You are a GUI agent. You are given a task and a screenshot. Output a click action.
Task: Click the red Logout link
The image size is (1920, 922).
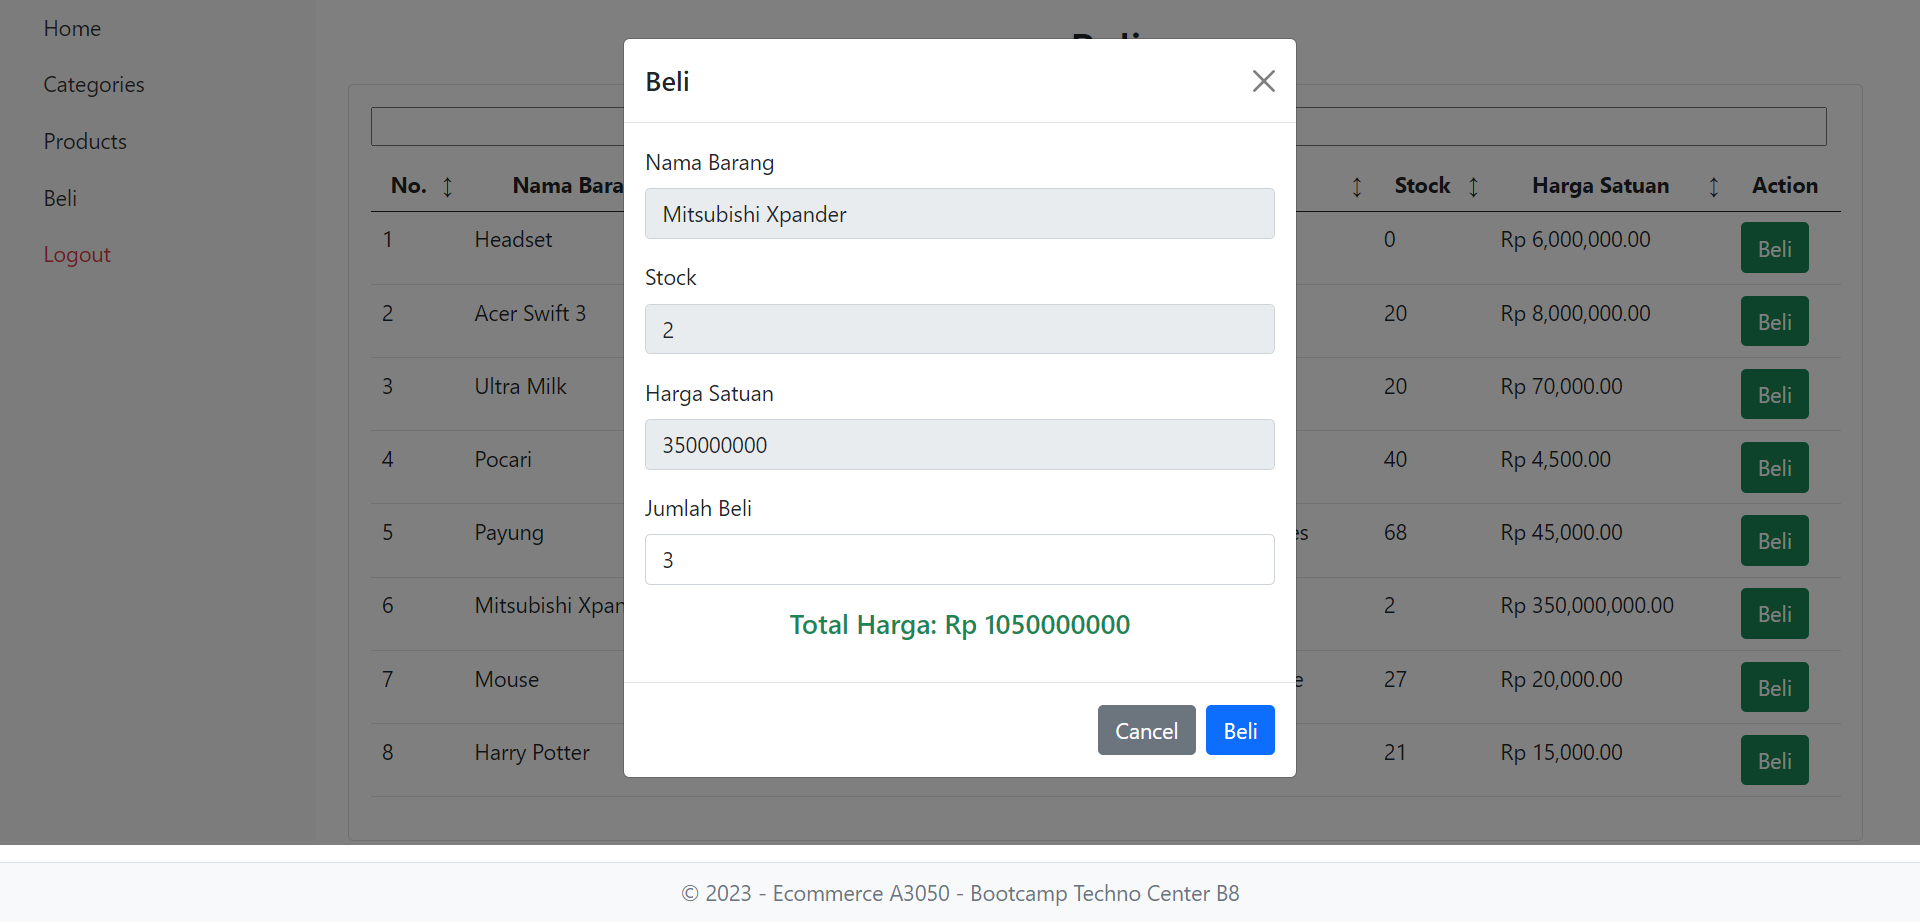pos(77,255)
